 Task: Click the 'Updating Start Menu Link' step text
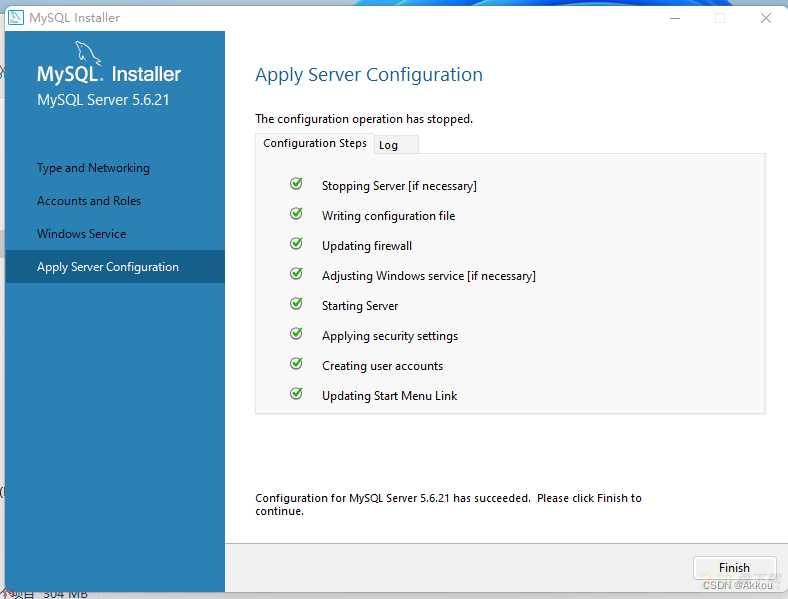click(x=389, y=396)
